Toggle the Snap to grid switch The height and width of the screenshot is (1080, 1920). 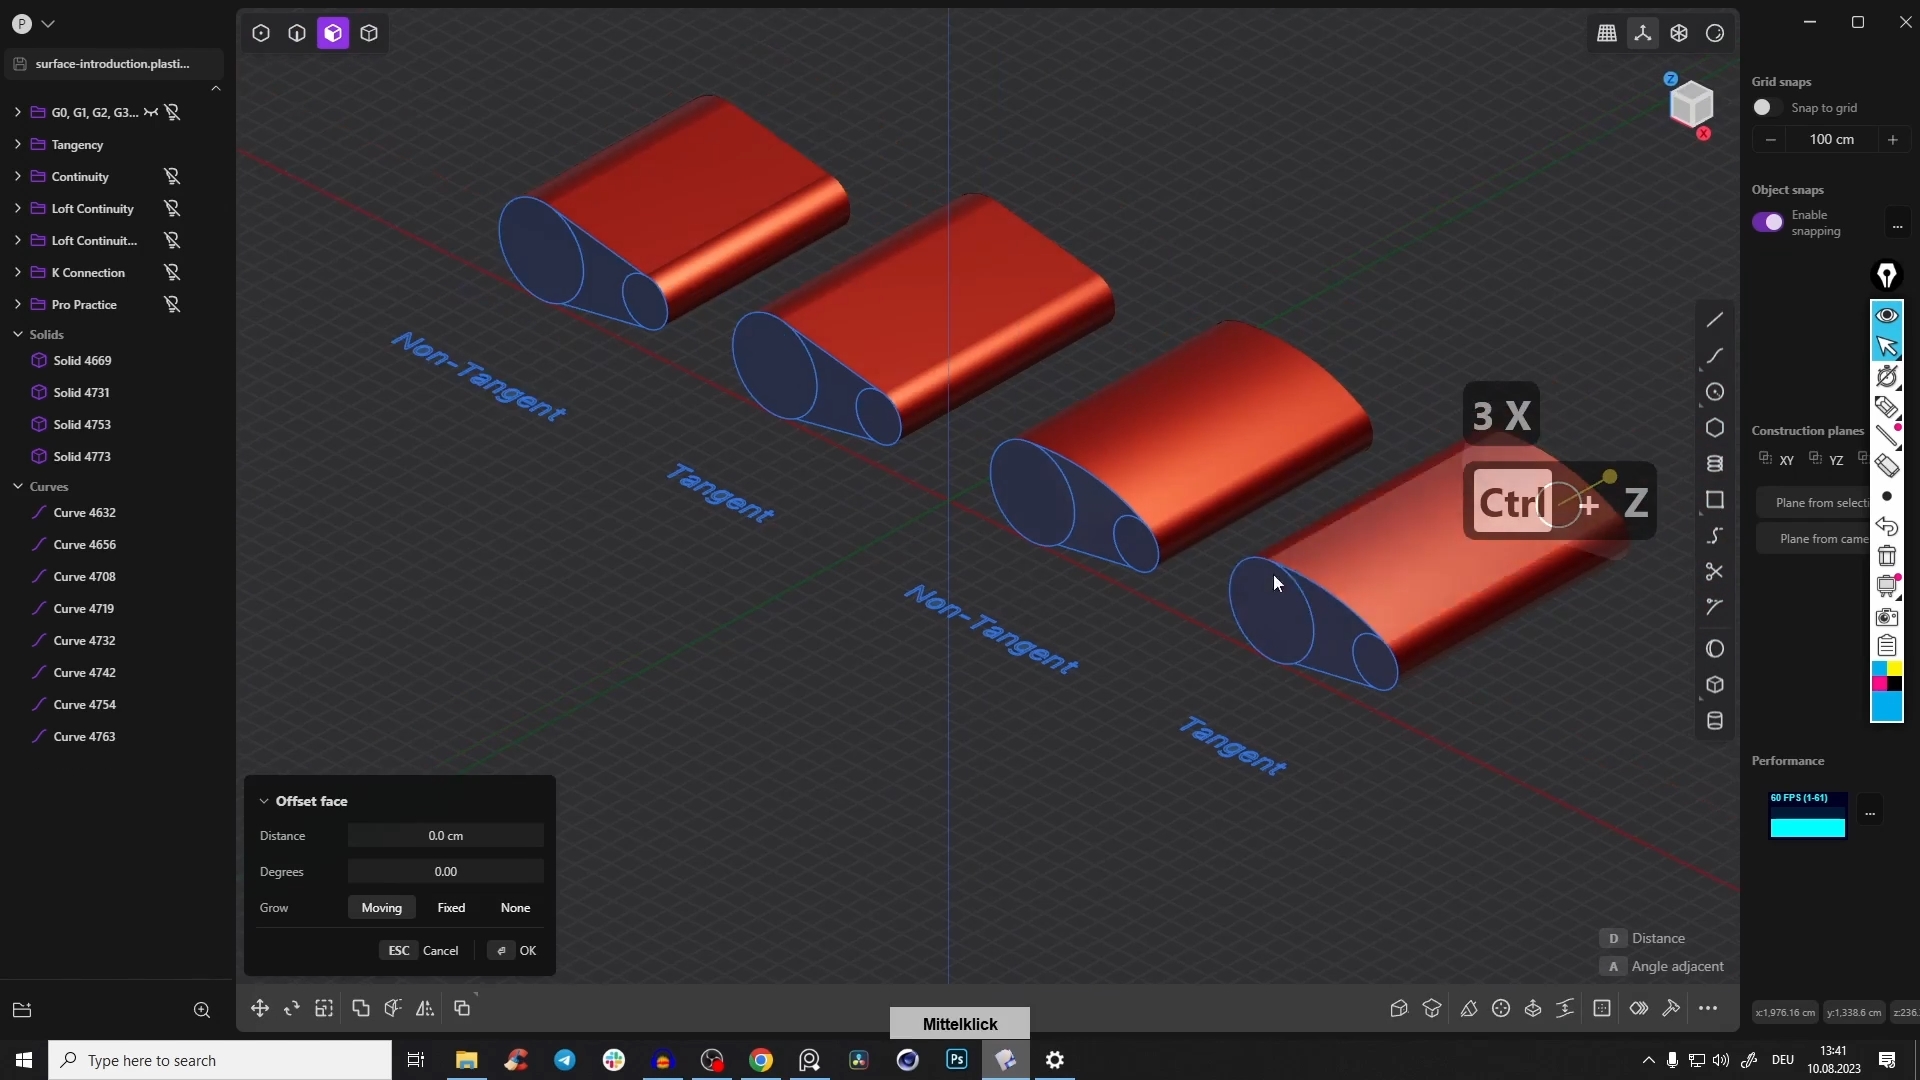click(1766, 107)
